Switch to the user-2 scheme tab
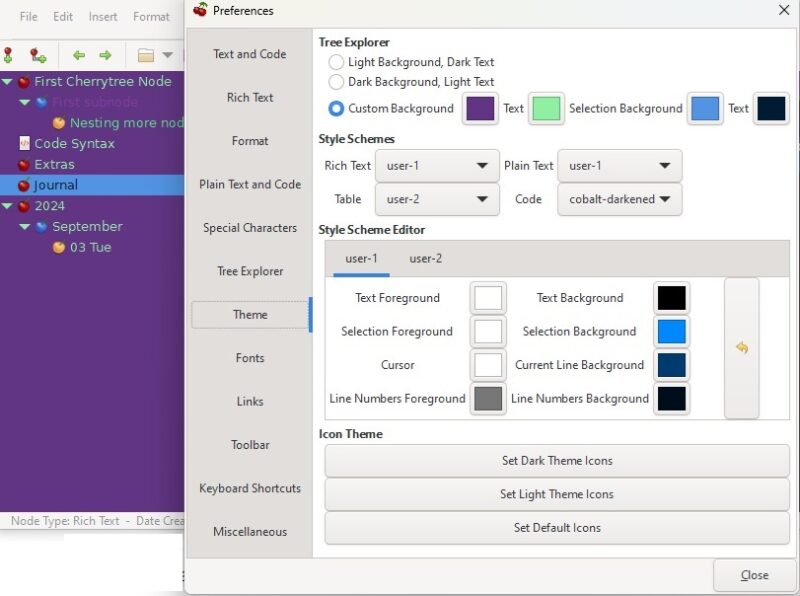The image size is (800, 596). [424, 258]
